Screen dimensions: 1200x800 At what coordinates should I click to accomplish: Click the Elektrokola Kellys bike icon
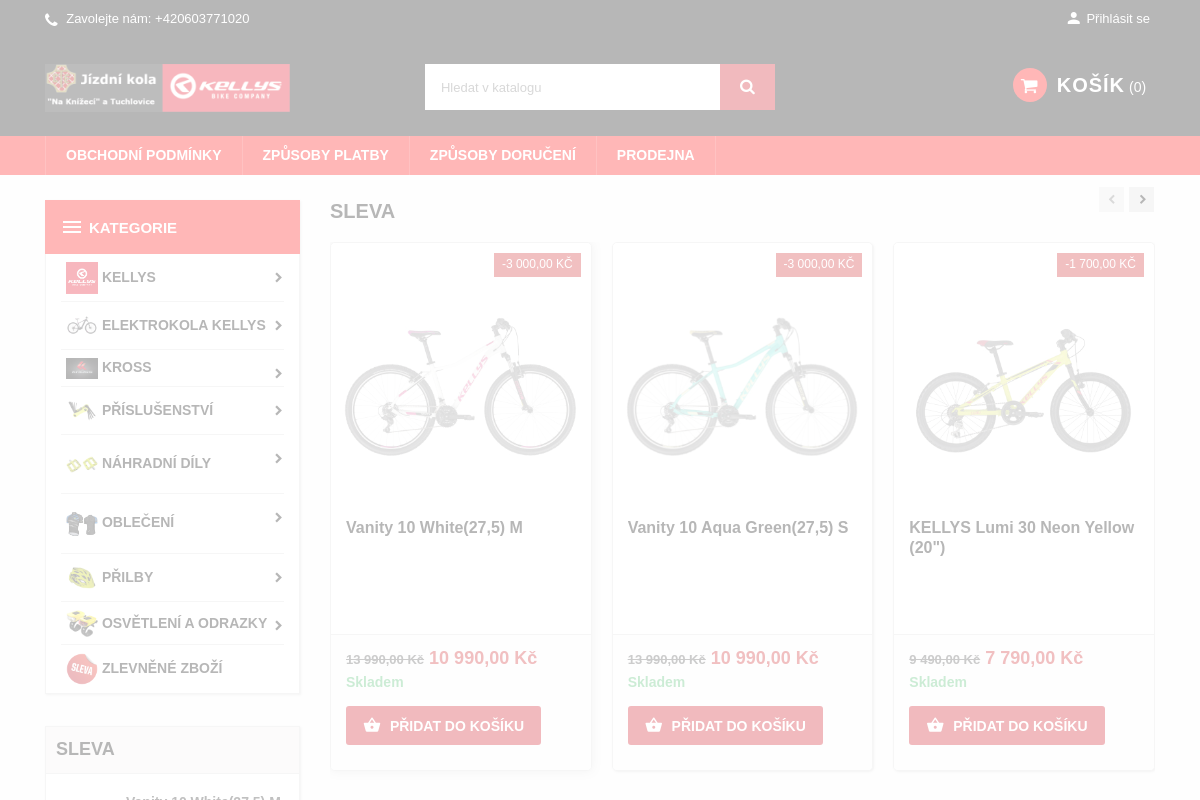pos(82,325)
